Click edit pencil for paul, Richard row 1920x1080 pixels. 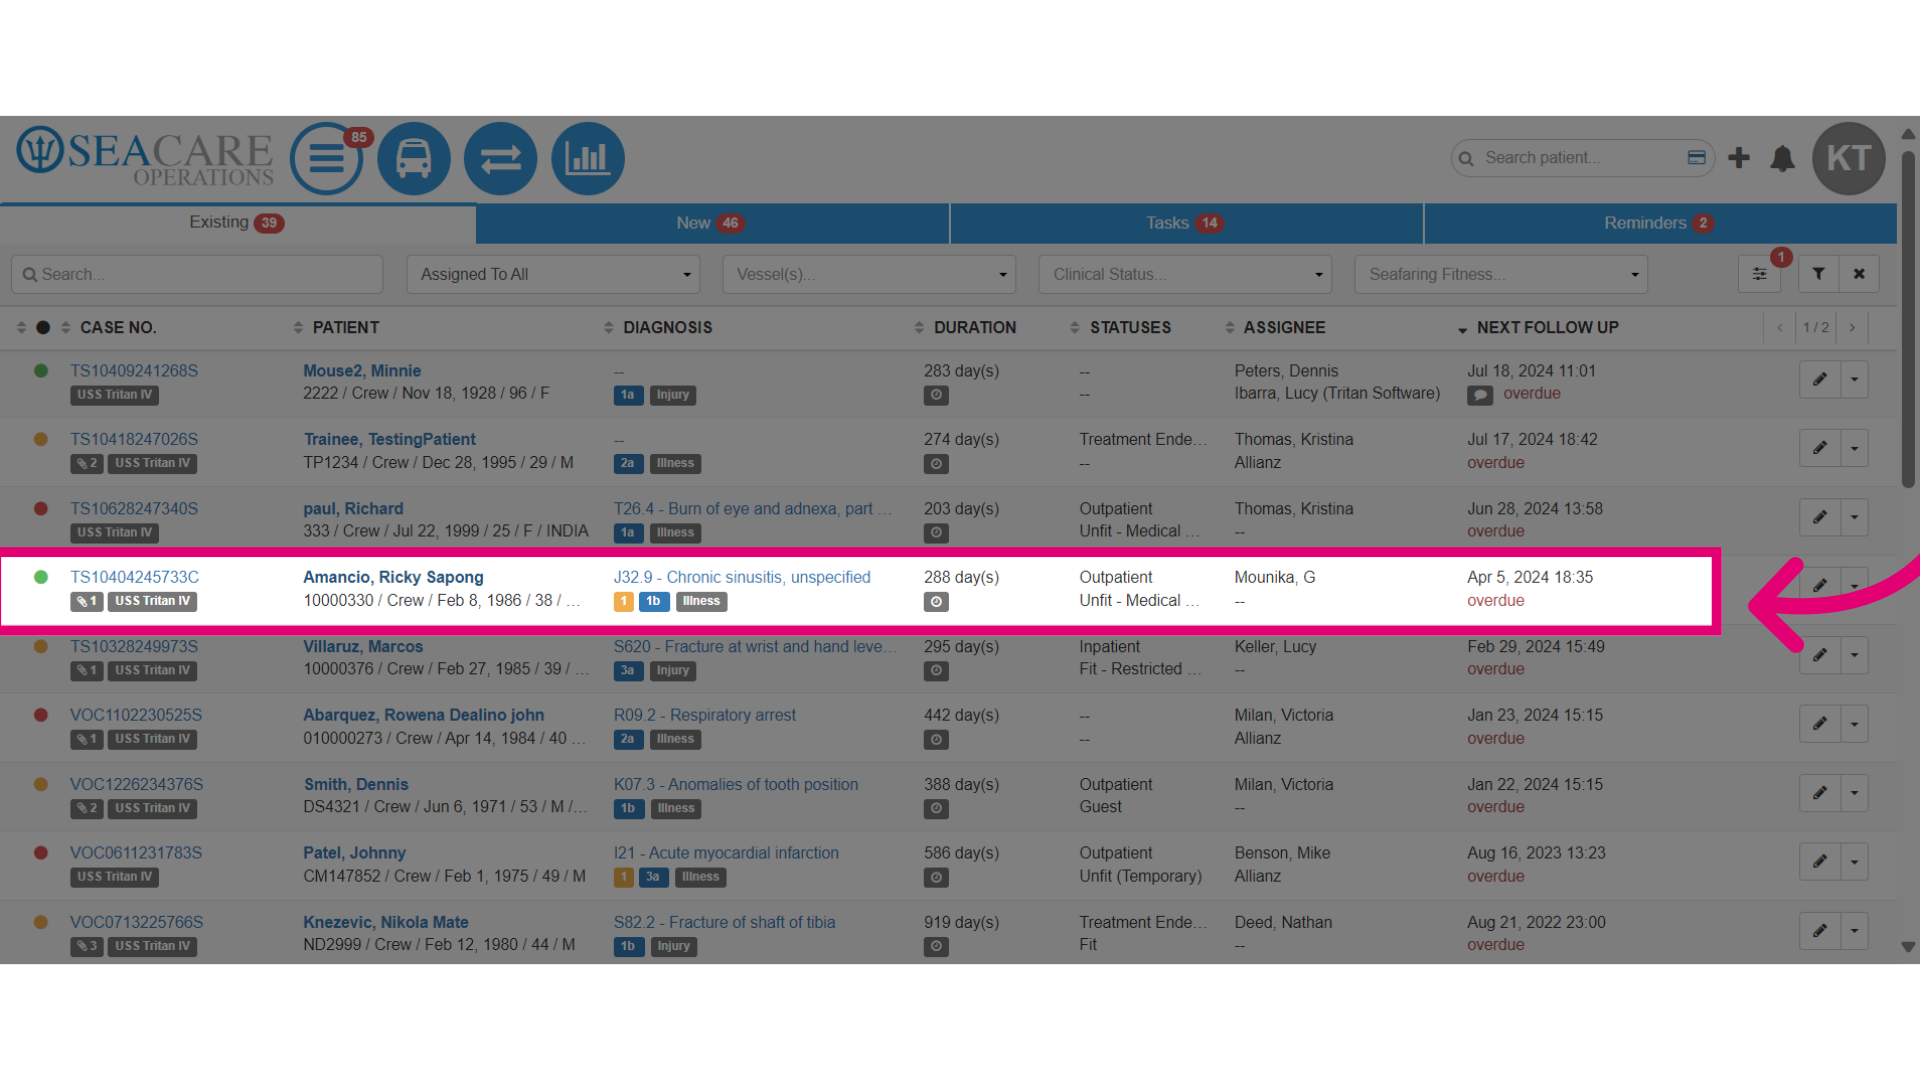pyautogui.click(x=1820, y=517)
